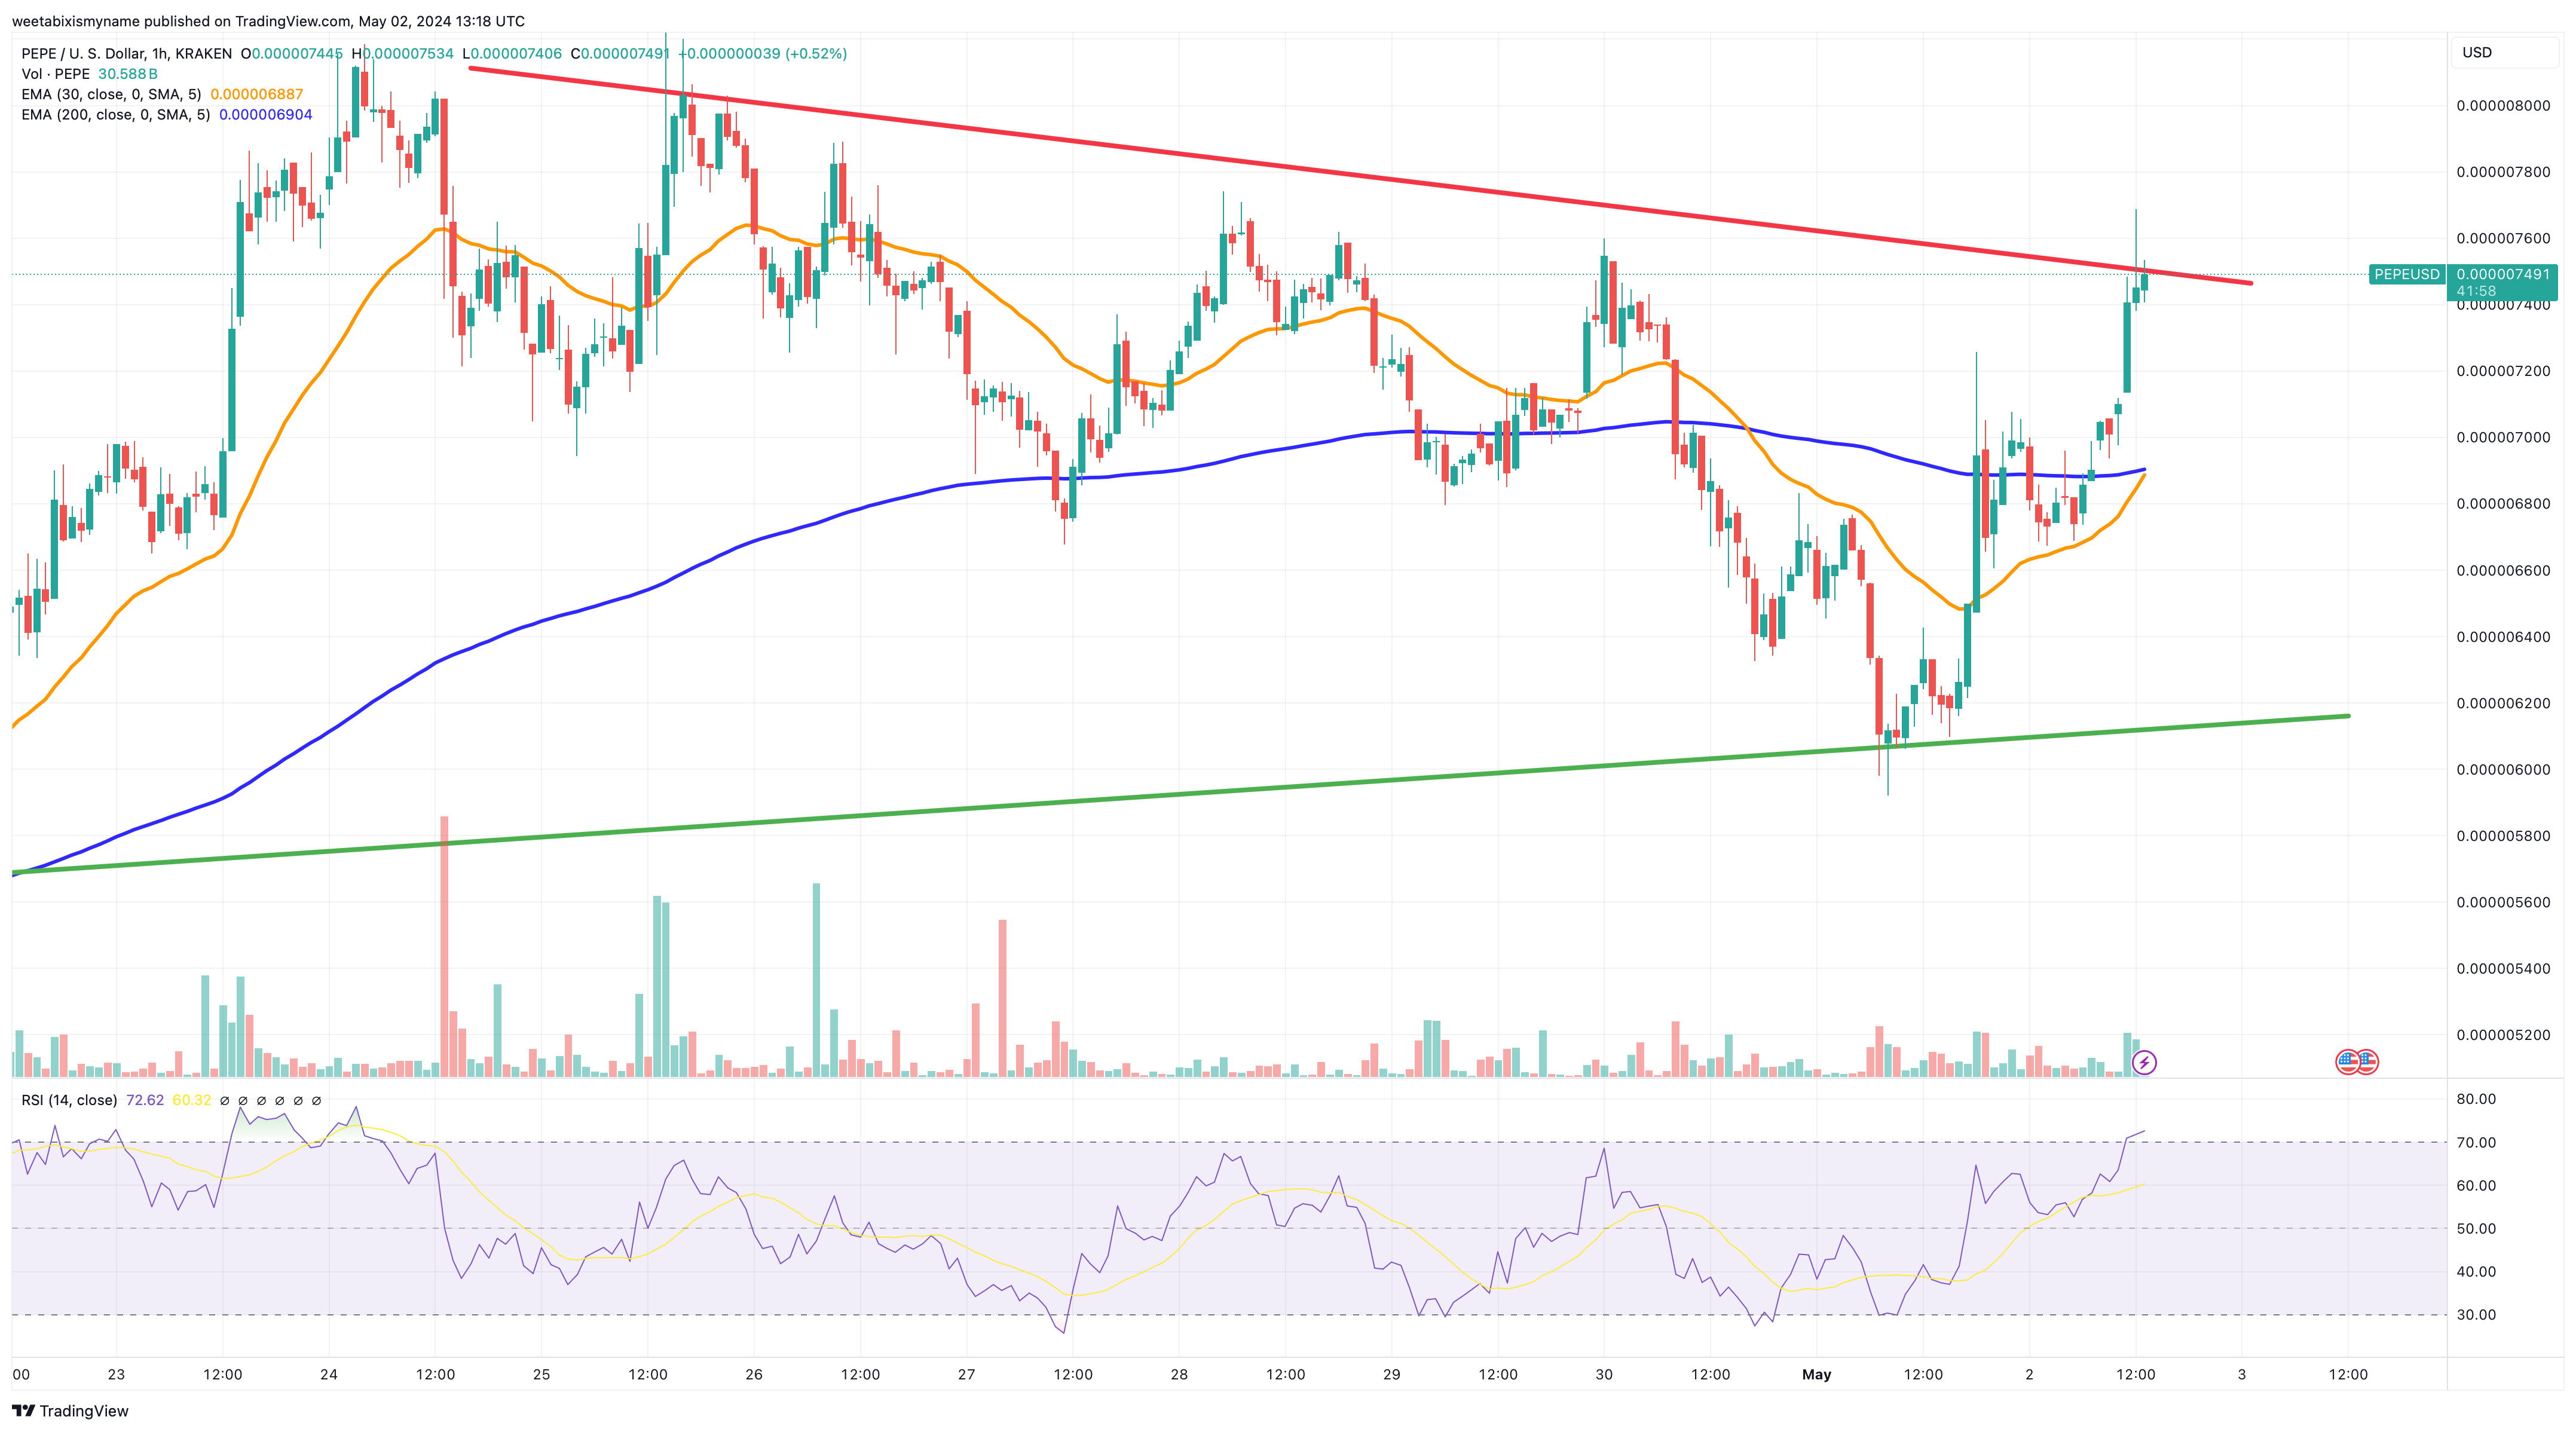Image resolution: width=2576 pixels, height=1432 pixels.
Task: Click date label 25 on time axis
Action: [x=541, y=1374]
